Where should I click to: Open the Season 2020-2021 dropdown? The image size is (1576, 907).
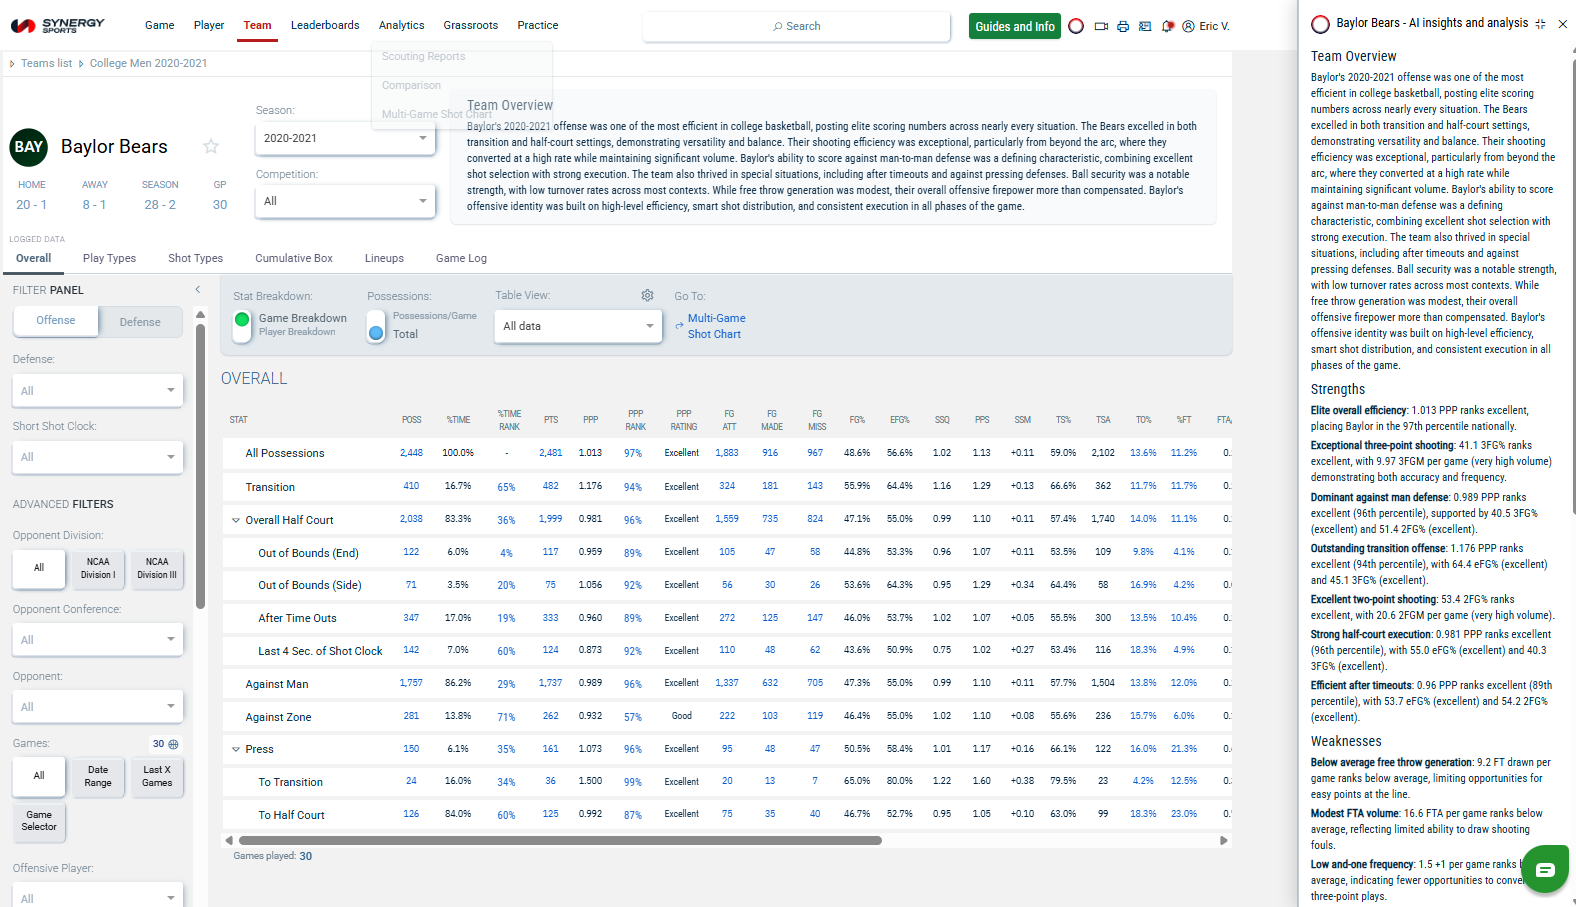coord(345,139)
